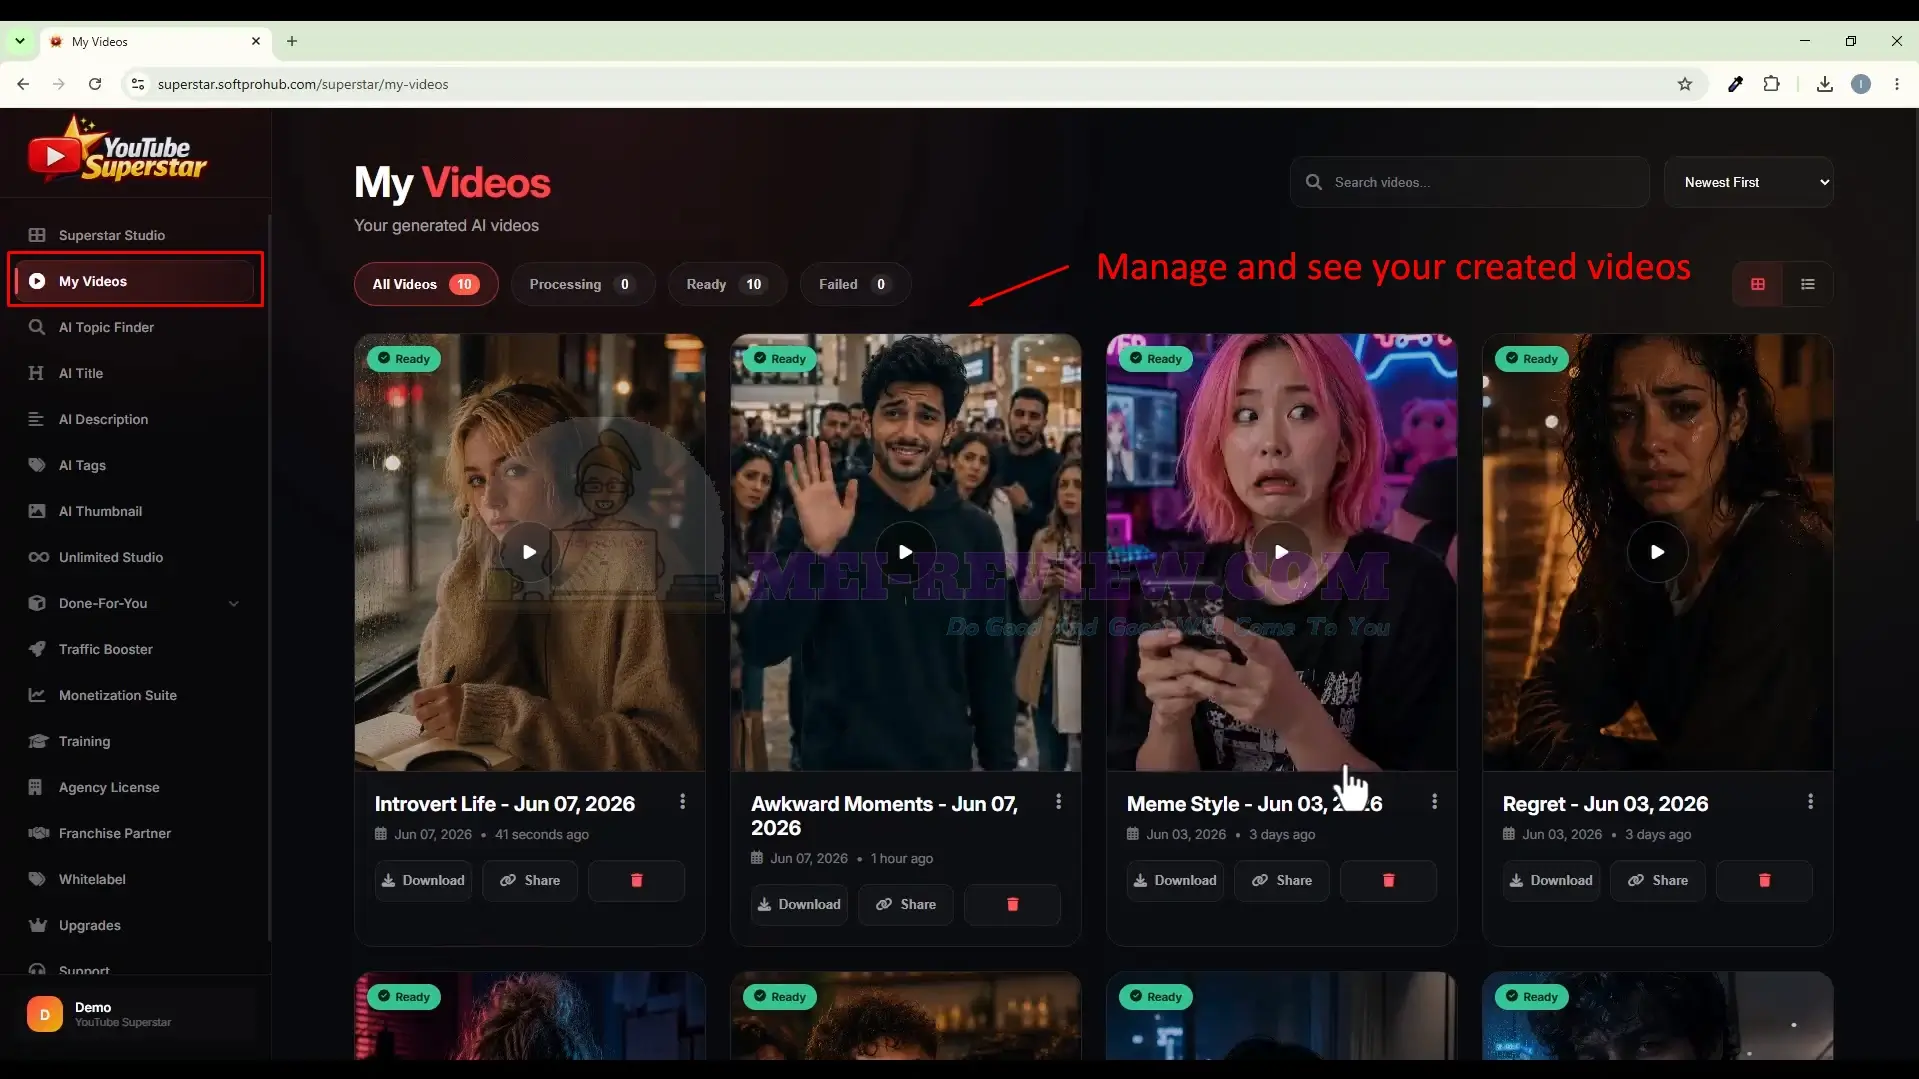This screenshot has width=1919, height=1079.
Task: Delete the Introvert Life video
Action: point(636,880)
